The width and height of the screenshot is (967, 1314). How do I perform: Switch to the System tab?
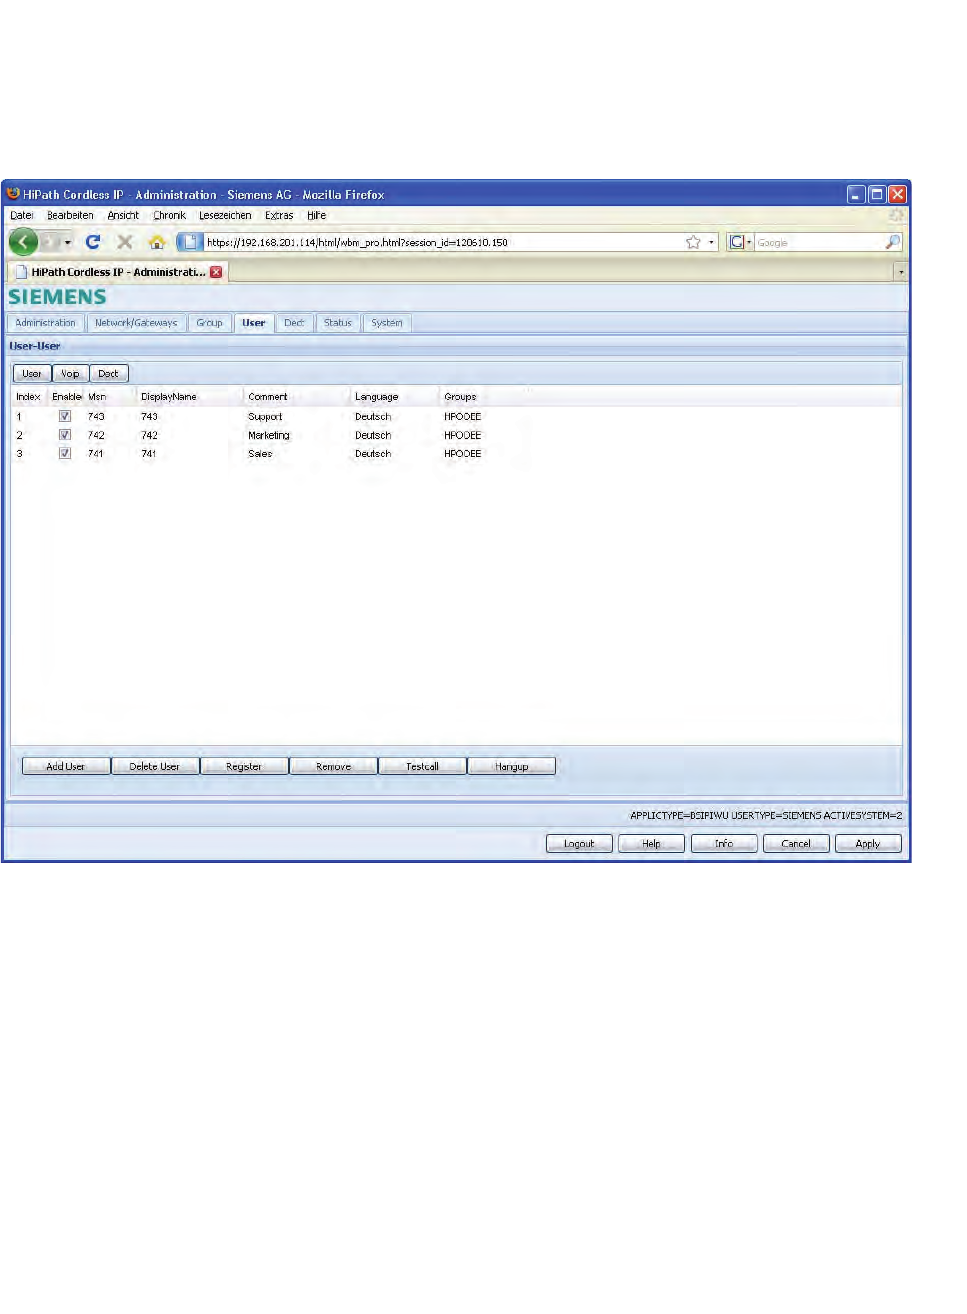387,323
